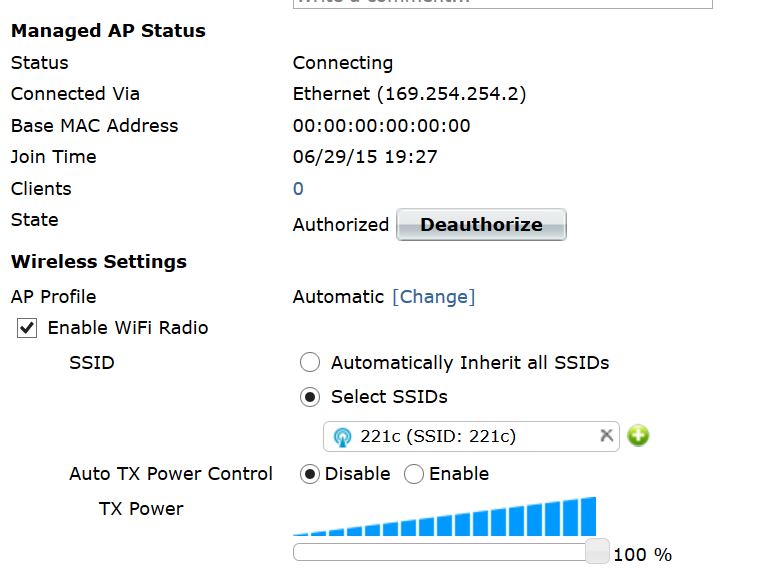Click the TX Power slider handle
780x575 pixels.
pyautogui.click(x=597, y=551)
